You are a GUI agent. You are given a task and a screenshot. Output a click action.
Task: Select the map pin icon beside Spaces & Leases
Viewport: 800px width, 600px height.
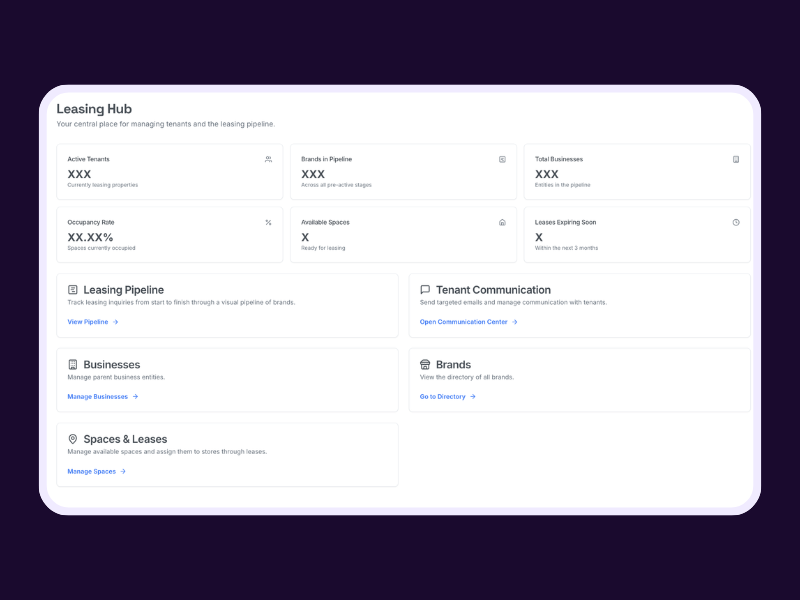tap(73, 438)
